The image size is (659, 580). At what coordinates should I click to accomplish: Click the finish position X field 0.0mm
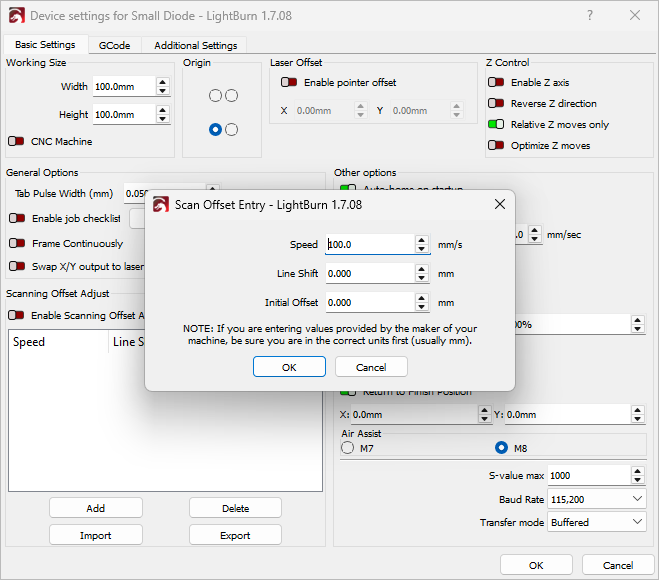tap(414, 414)
